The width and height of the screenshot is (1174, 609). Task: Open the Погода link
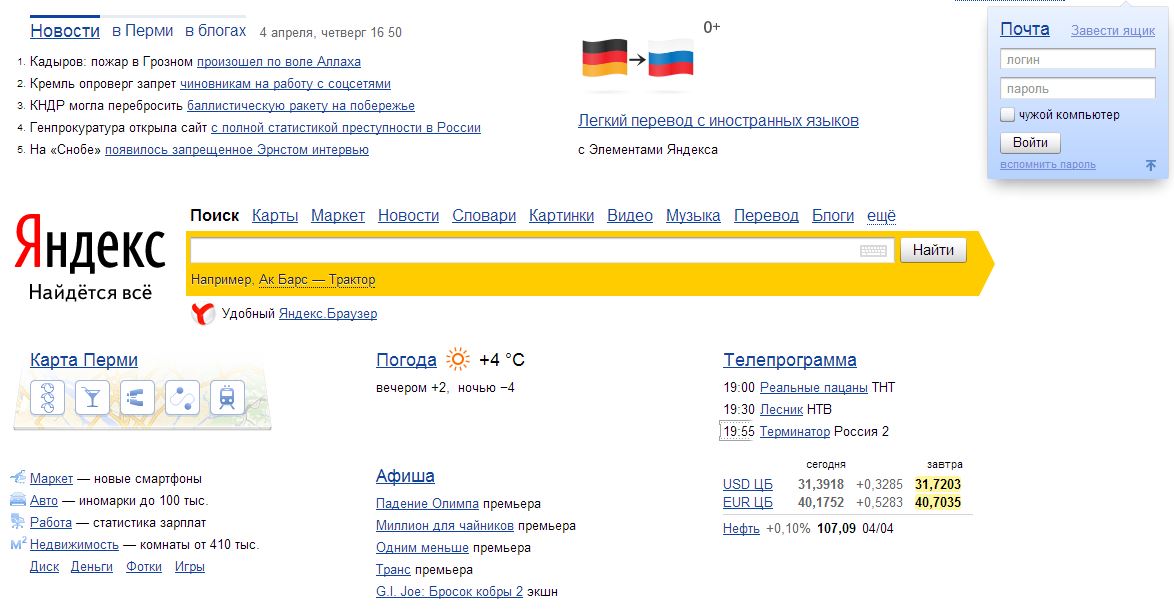(406, 360)
